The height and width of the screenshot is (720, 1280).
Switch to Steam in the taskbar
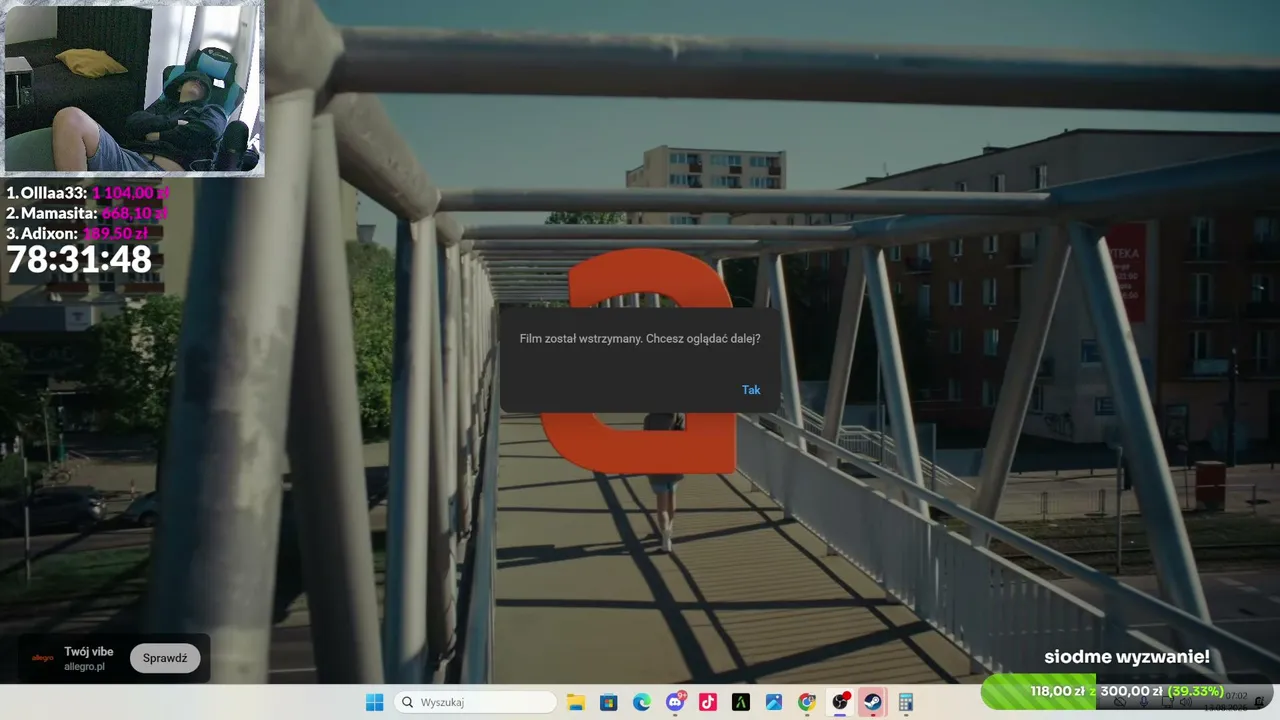coord(873,702)
